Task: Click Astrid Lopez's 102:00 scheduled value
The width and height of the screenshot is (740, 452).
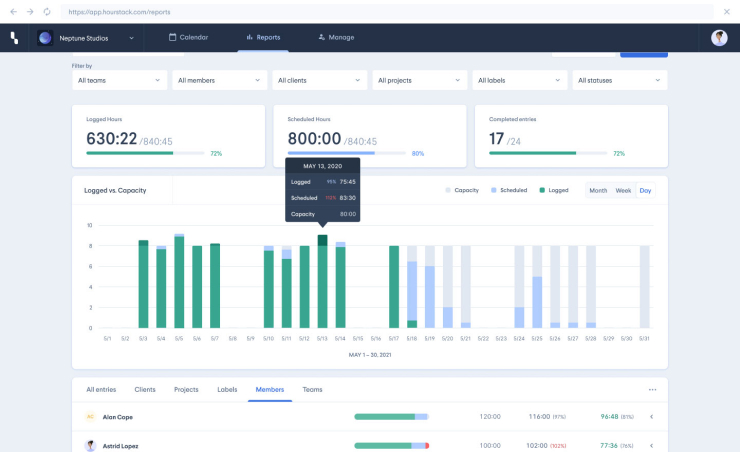Action: tap(537, 445)
